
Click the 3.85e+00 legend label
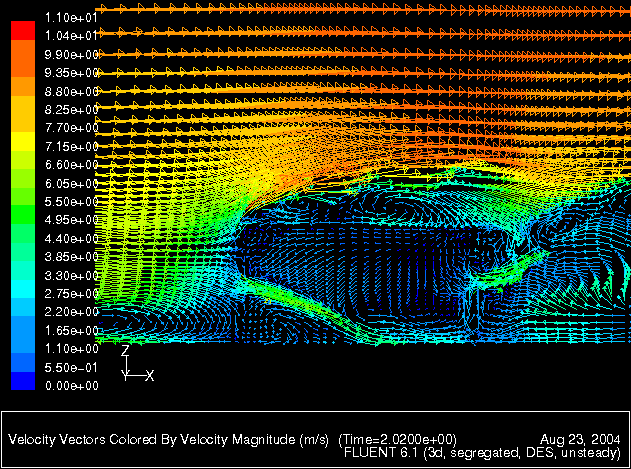[72, 257]
